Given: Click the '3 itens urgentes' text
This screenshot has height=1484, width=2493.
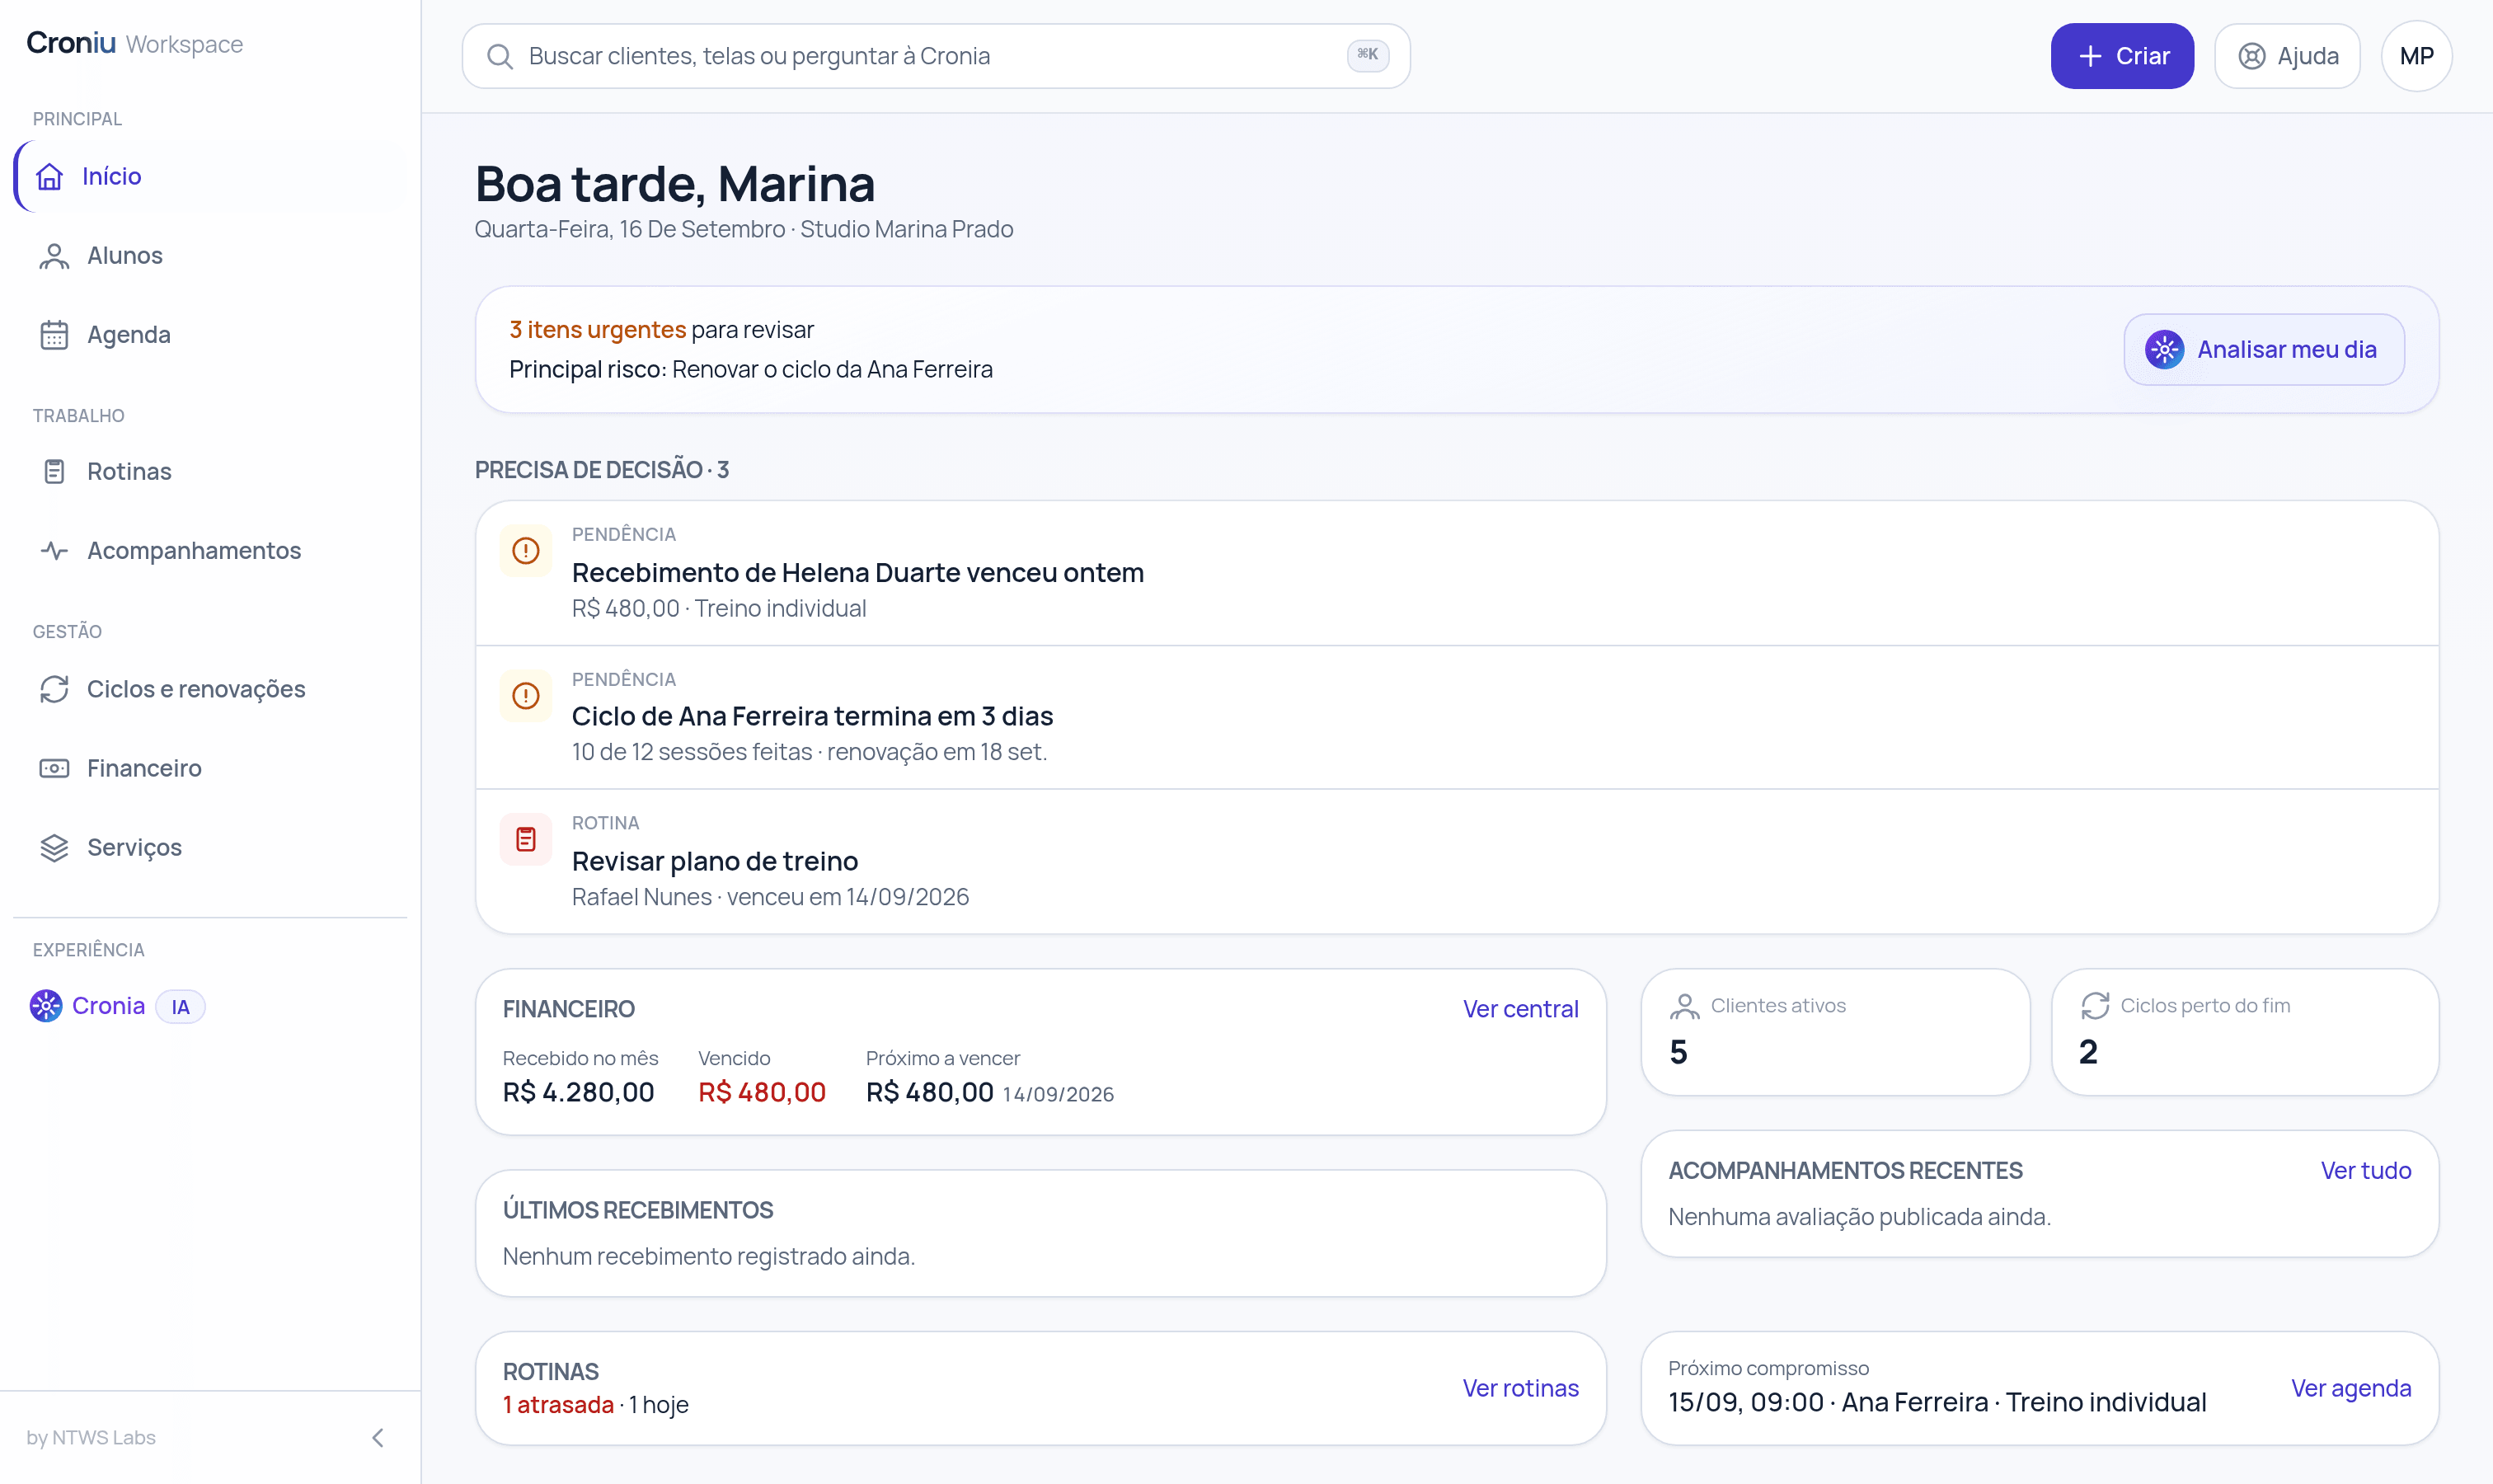Looking at the screenshot, I should click(x=597, y=330).
